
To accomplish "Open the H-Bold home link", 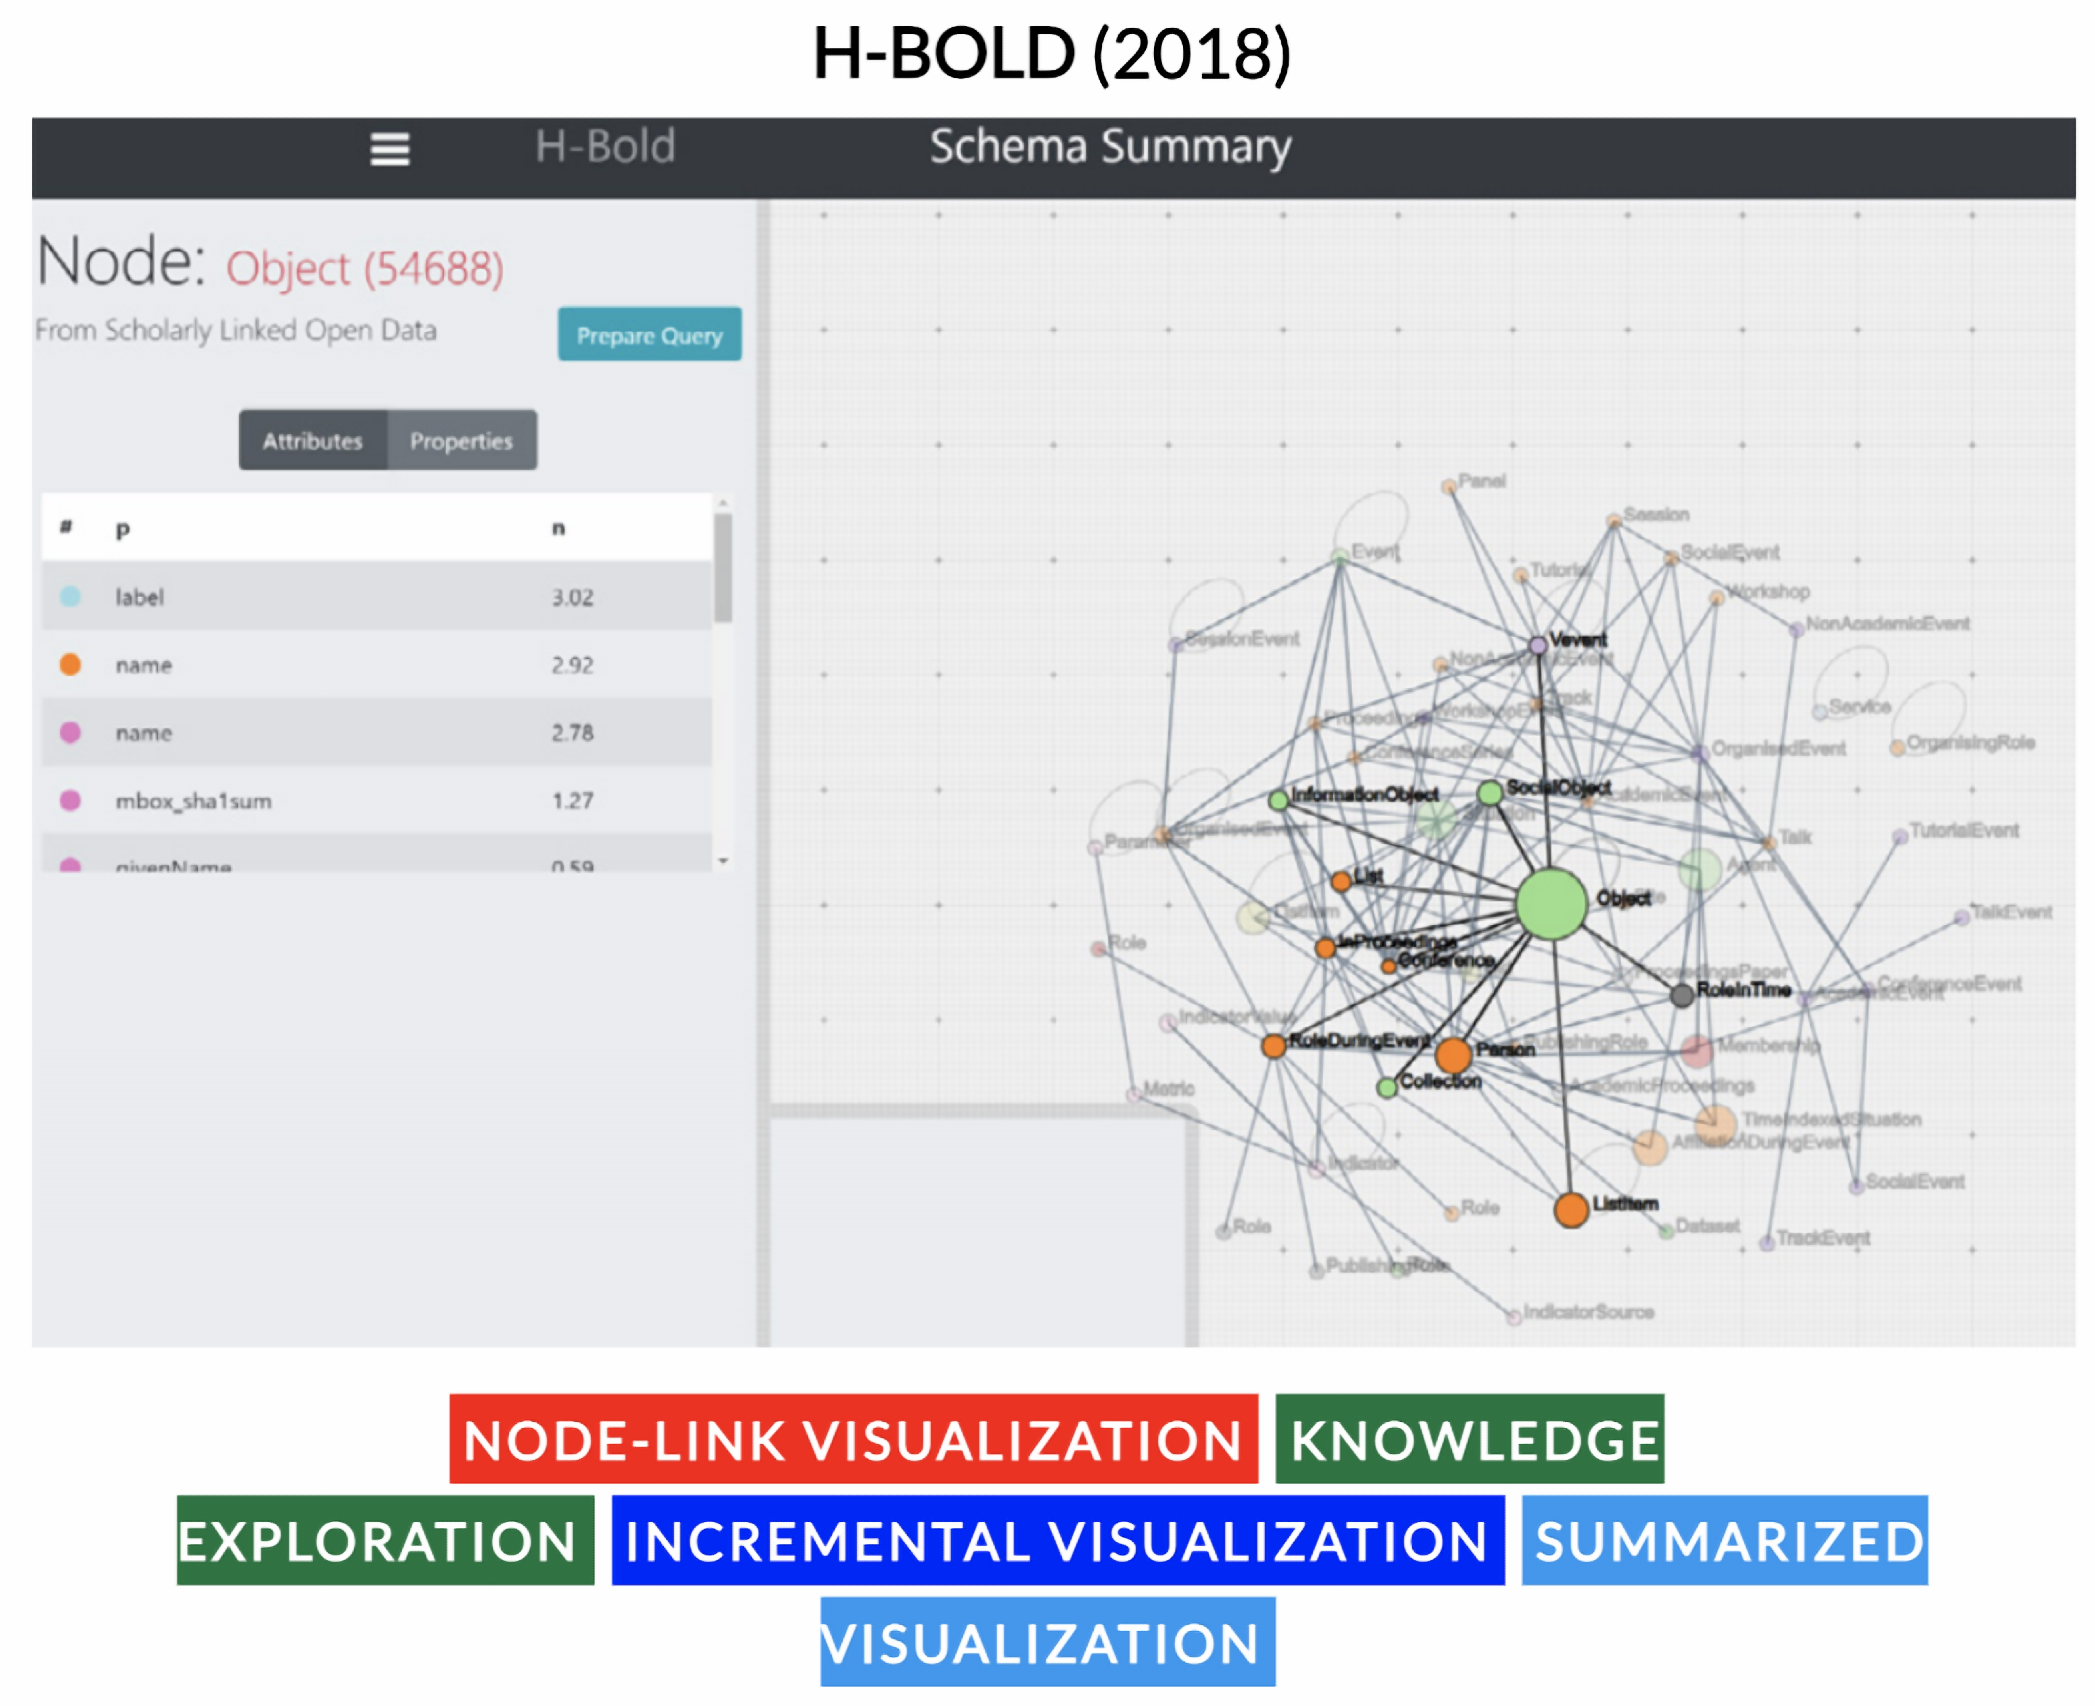I will point(604,147).
